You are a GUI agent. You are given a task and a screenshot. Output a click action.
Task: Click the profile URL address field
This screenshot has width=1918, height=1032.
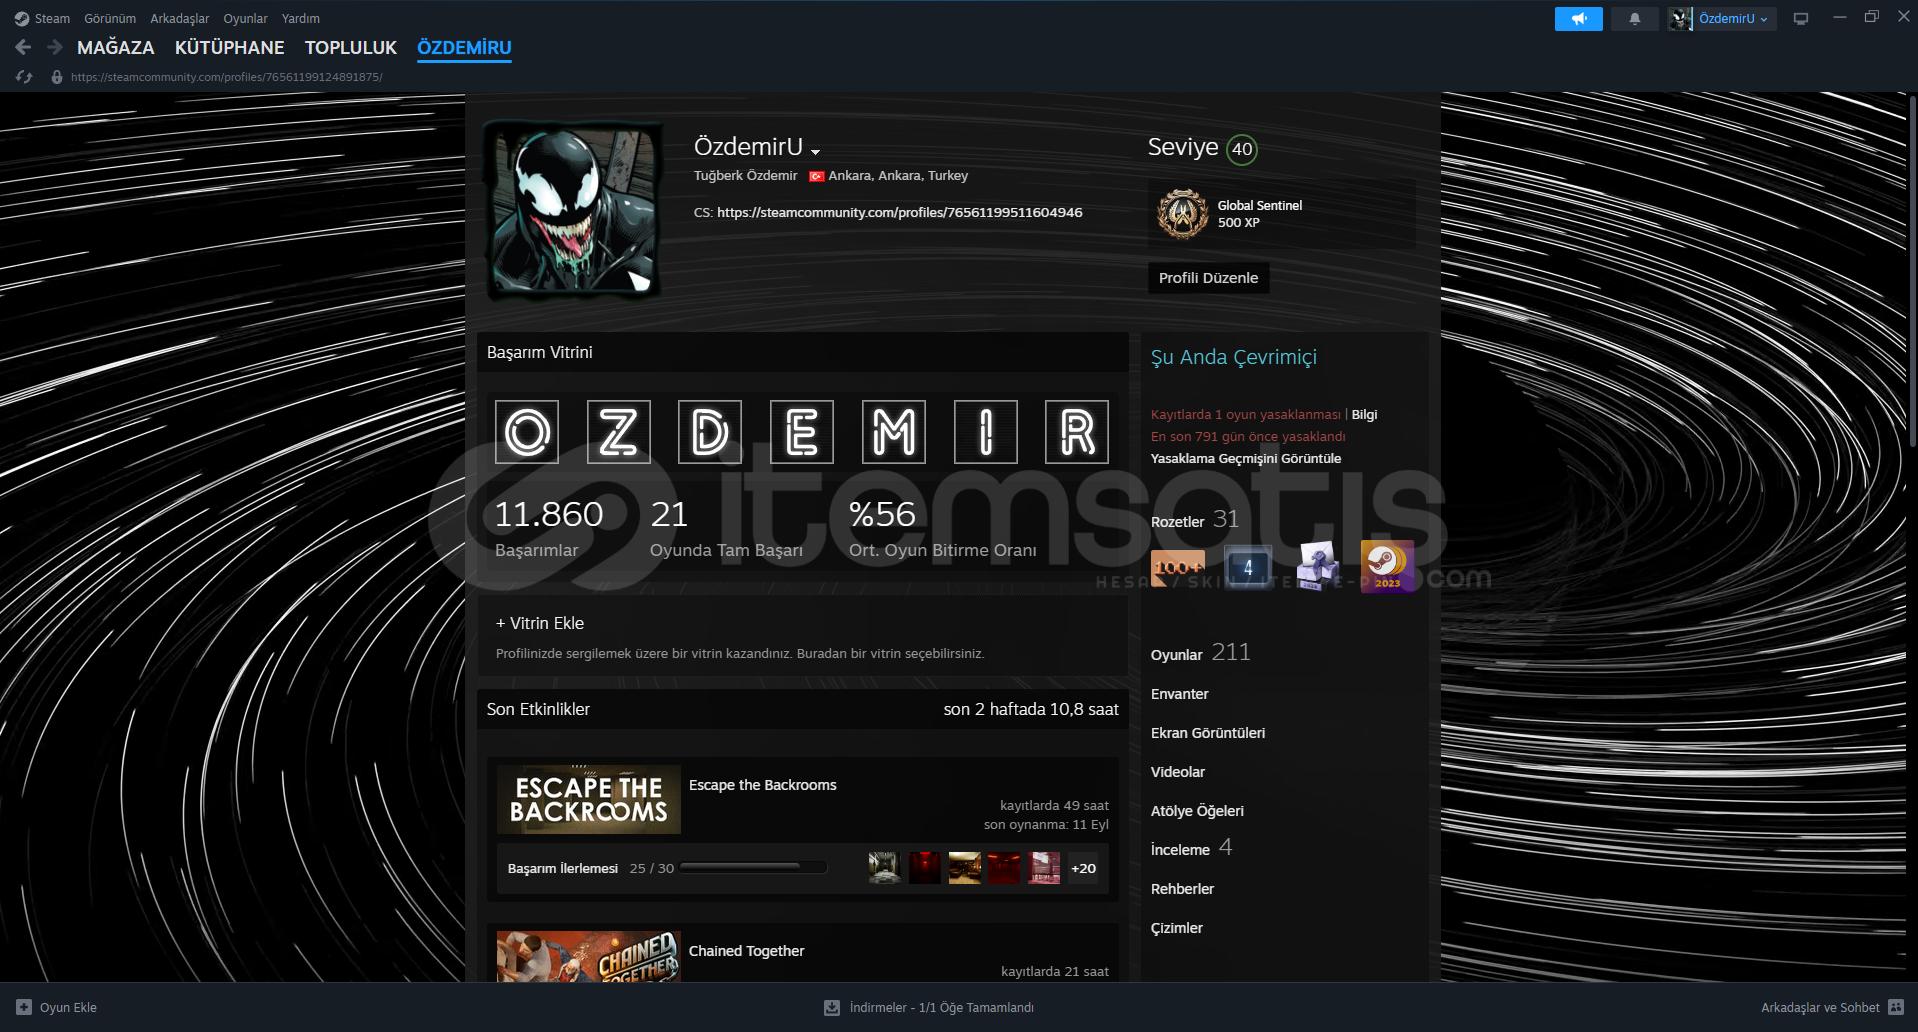[226, 77]
